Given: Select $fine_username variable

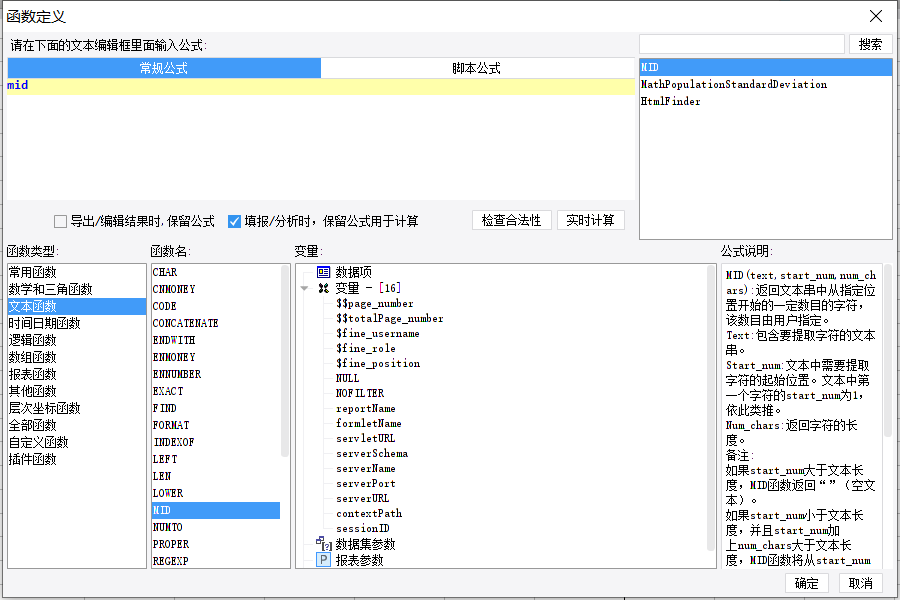Looking at the screenshot, I should (378, 334).
